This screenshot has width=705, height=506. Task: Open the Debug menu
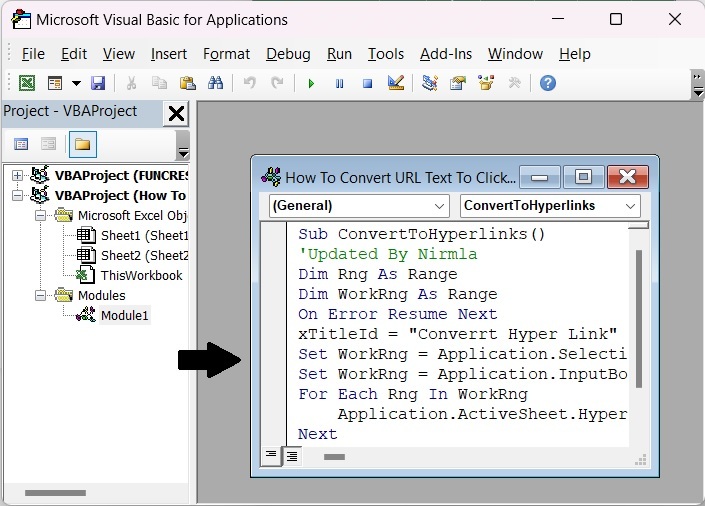tap(288, 54)
